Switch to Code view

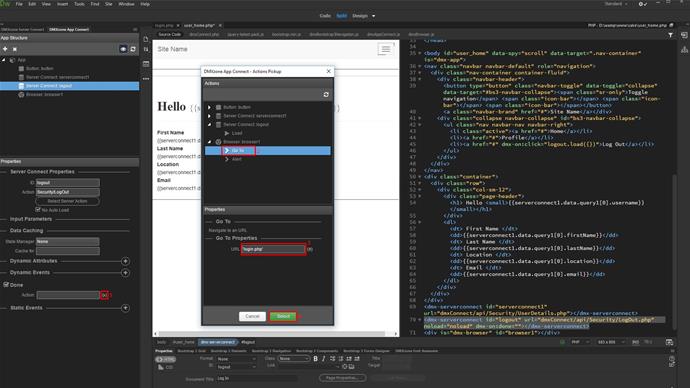(x=325, y=16)
